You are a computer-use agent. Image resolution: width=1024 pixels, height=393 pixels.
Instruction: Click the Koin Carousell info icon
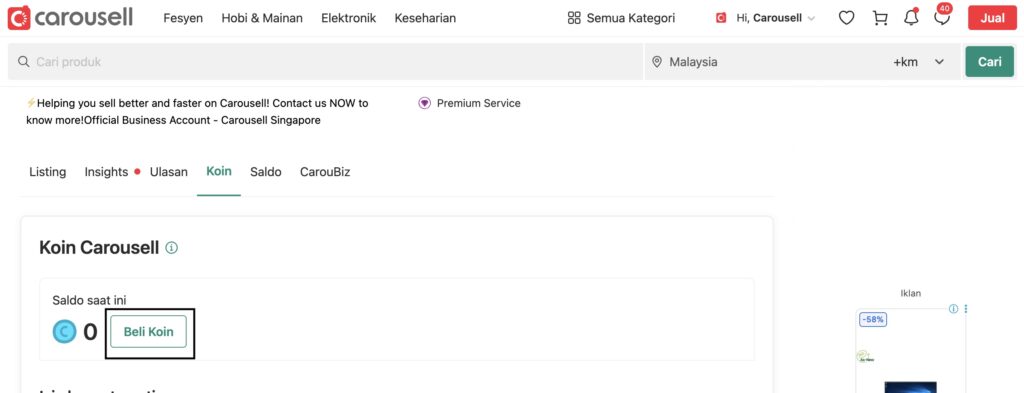172,248
